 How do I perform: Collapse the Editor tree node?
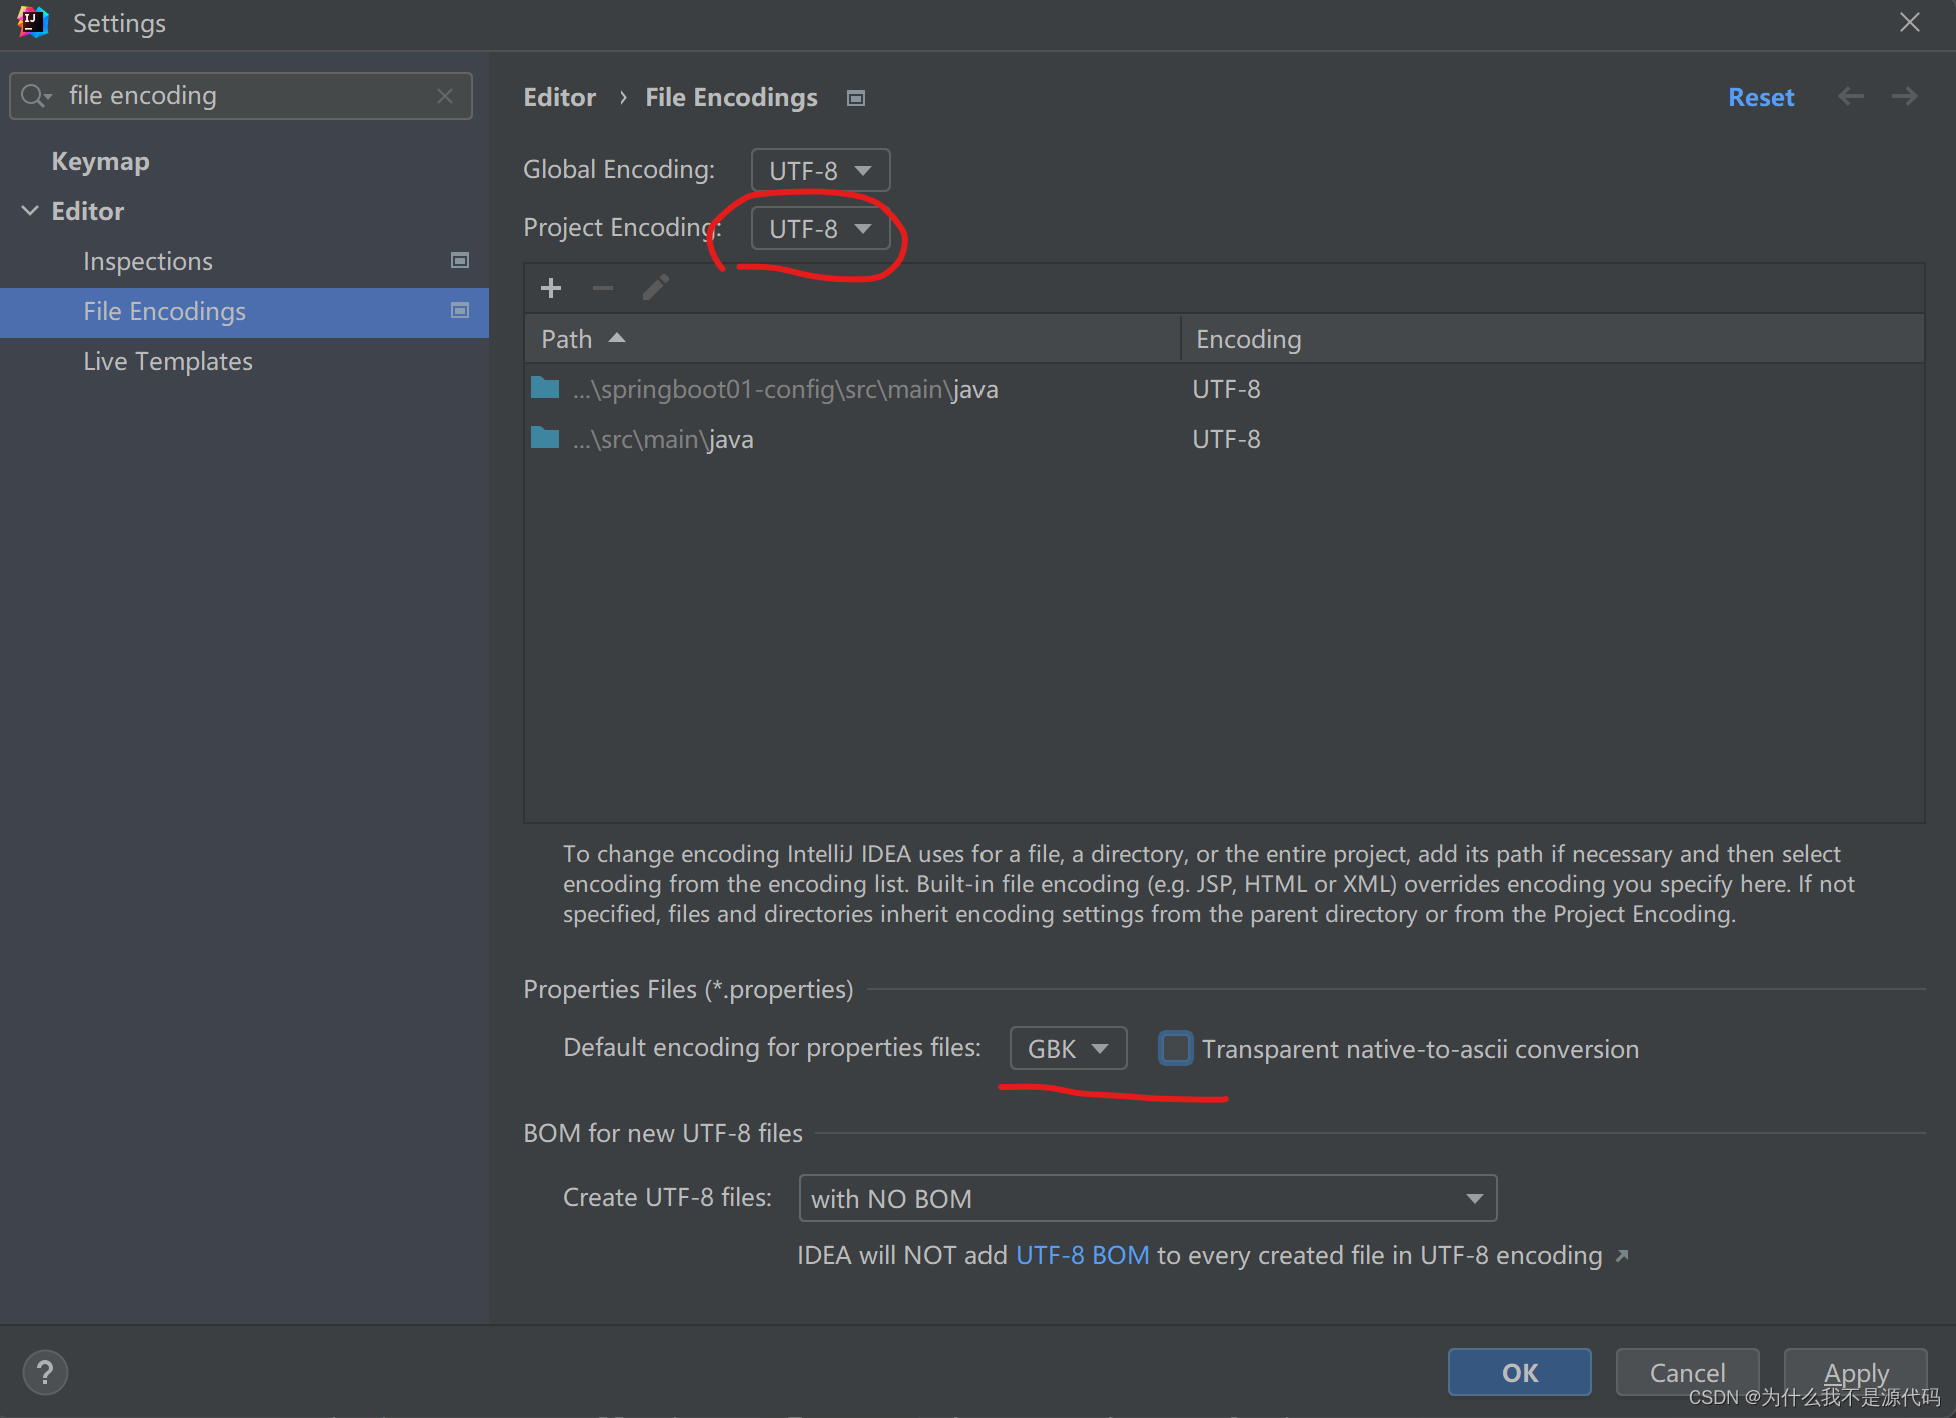coord(30,211)
